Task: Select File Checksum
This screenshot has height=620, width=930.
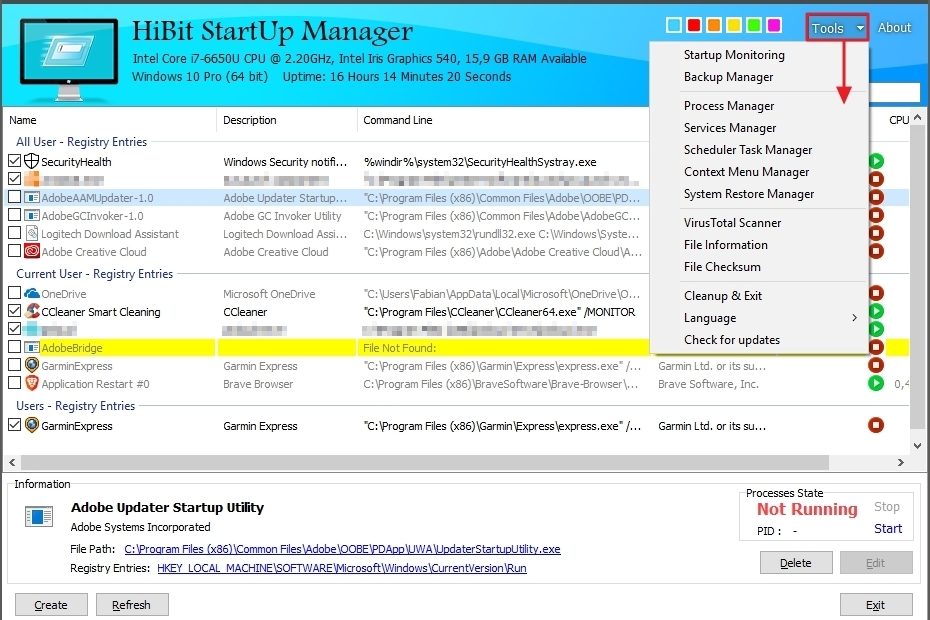Action: click(x=759, y=267)
